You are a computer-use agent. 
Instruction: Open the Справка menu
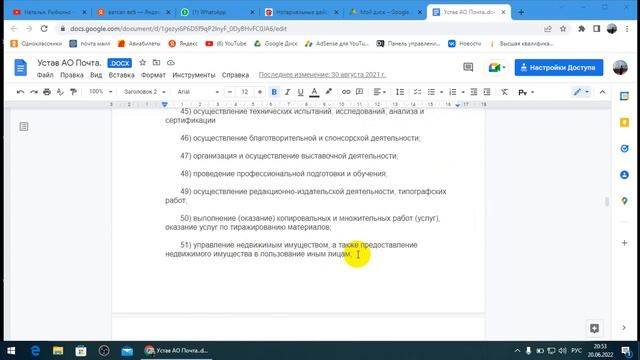[x=236, y=75]
